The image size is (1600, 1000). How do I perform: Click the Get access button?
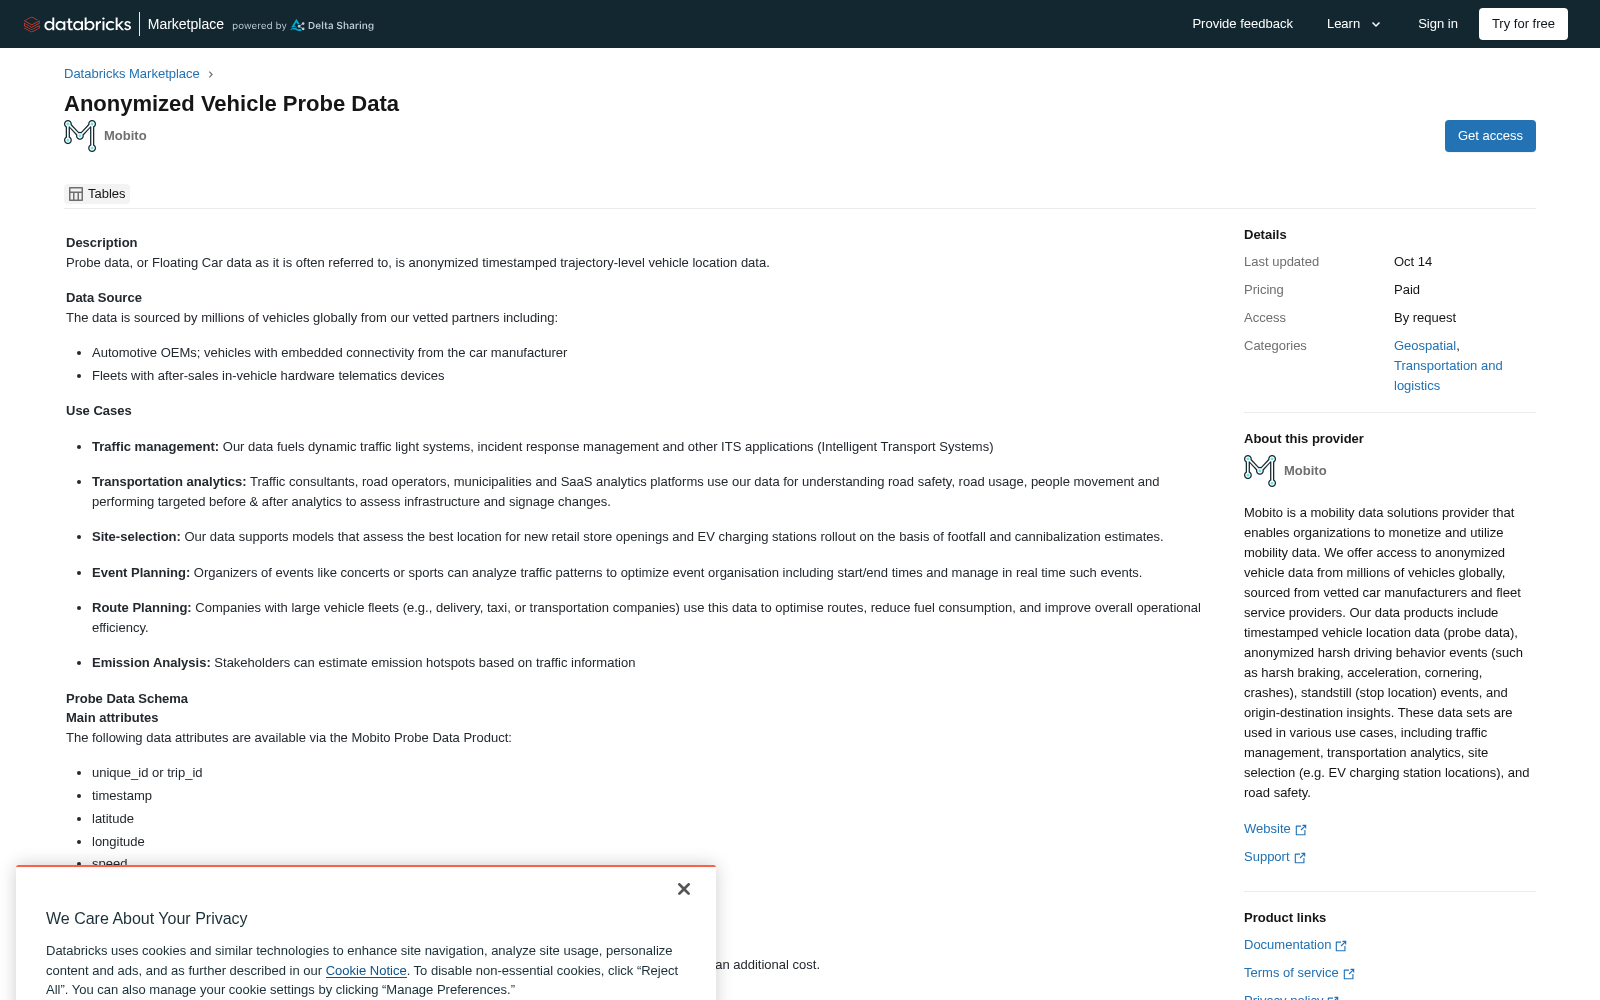click(x=1490, y=136)
